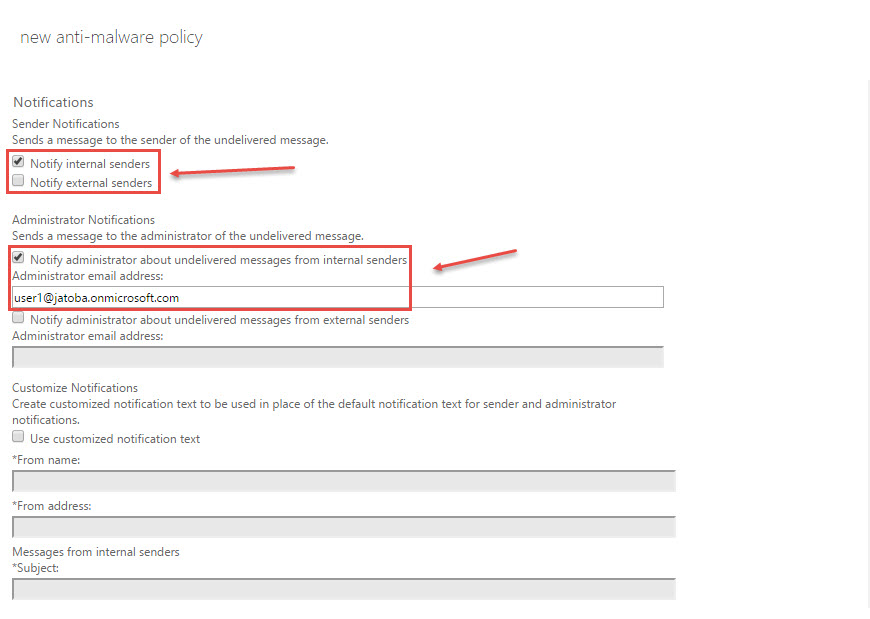This screenshot has width=870, height=619.
Task: Enable the "Notify external senders" checkbox
Action: 17,180
